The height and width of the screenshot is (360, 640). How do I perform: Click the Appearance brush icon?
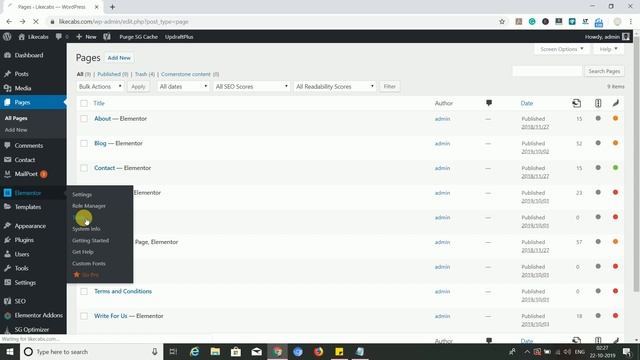[x=7, y=226]
